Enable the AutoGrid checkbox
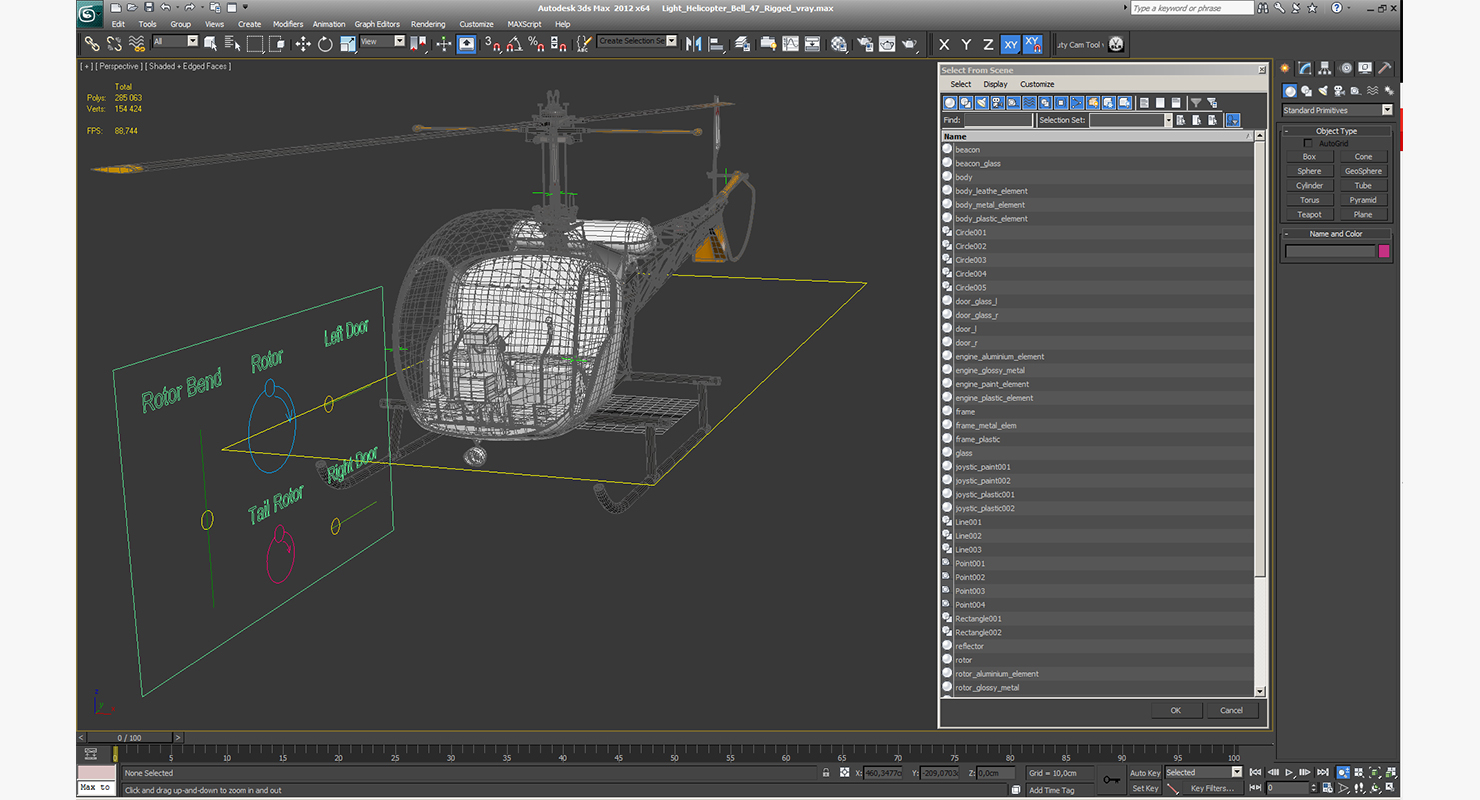Viewport: 1480px width, 800px height. pyautogui.click(x=1308, y=143)
